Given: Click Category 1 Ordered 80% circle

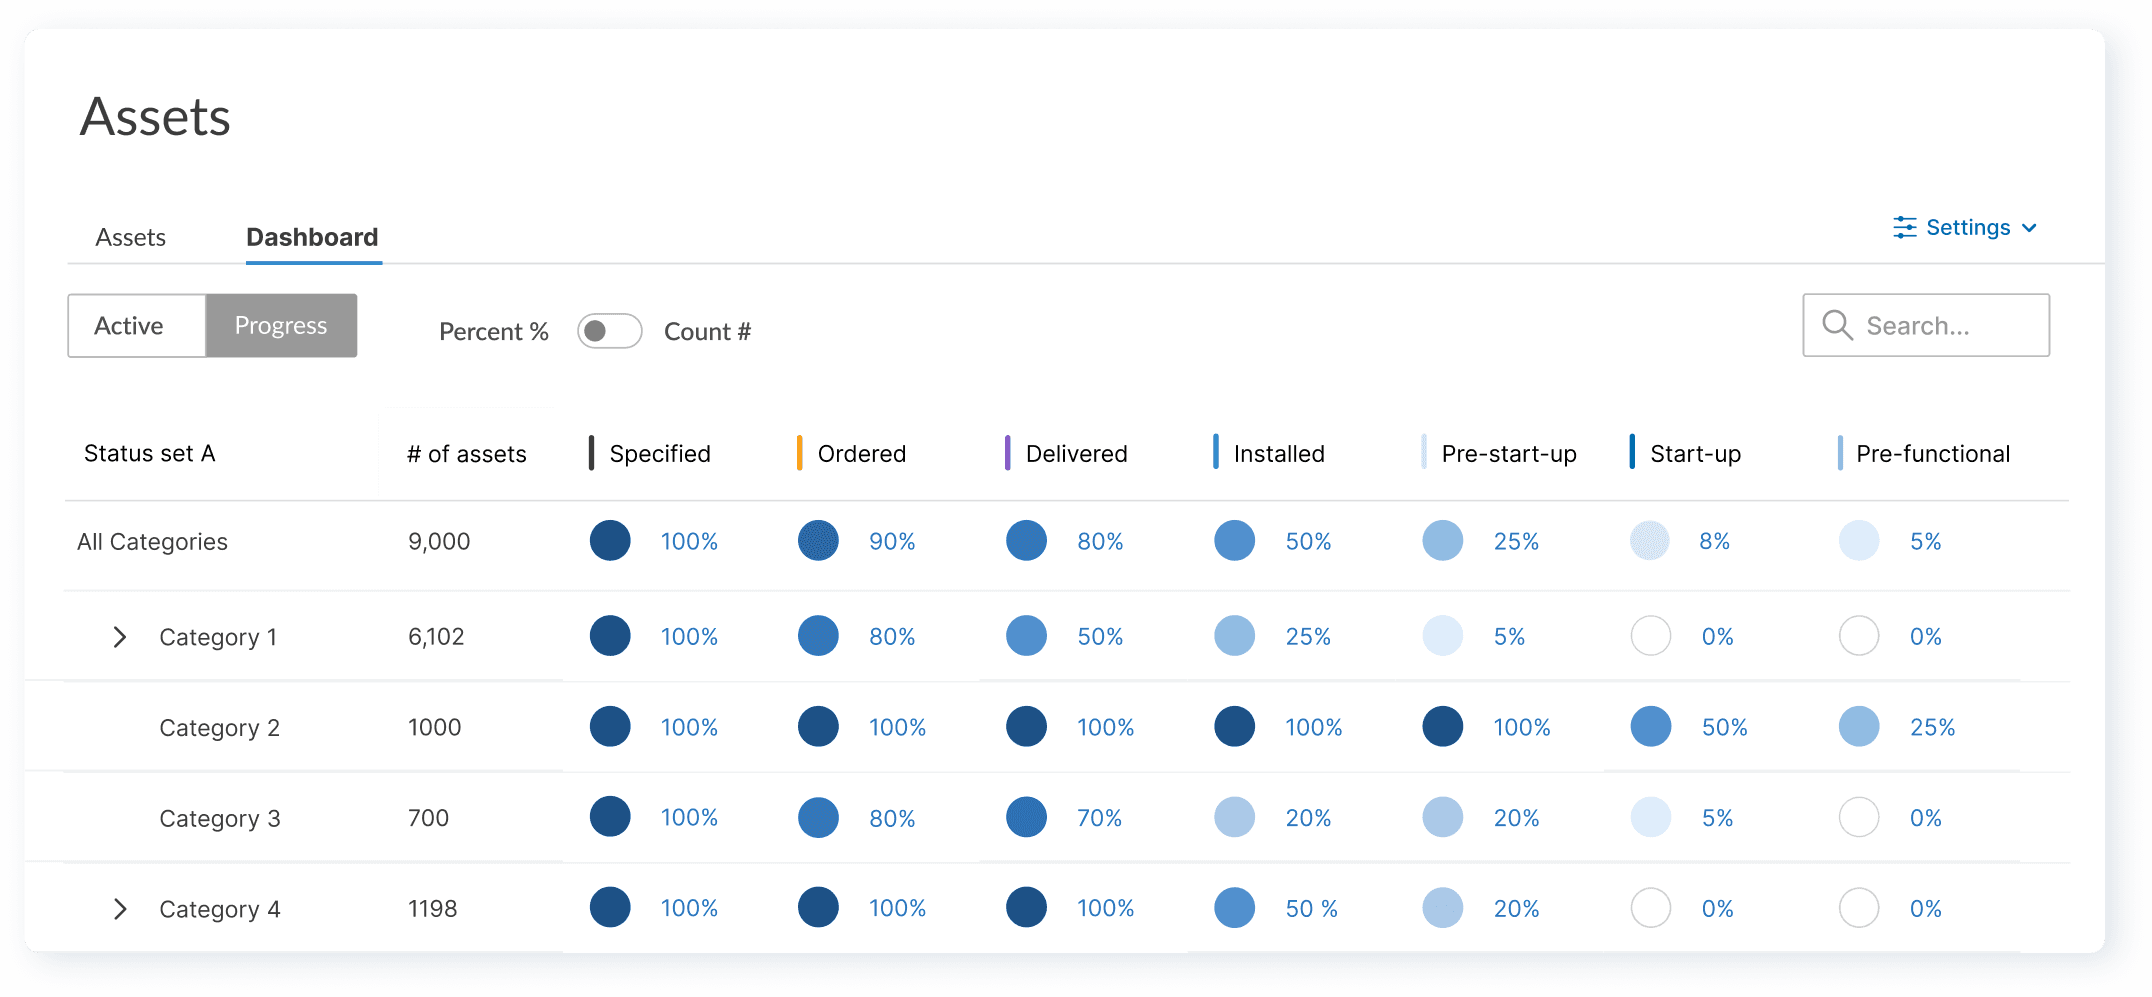Looking at the screenshot, I should (818, 636).
